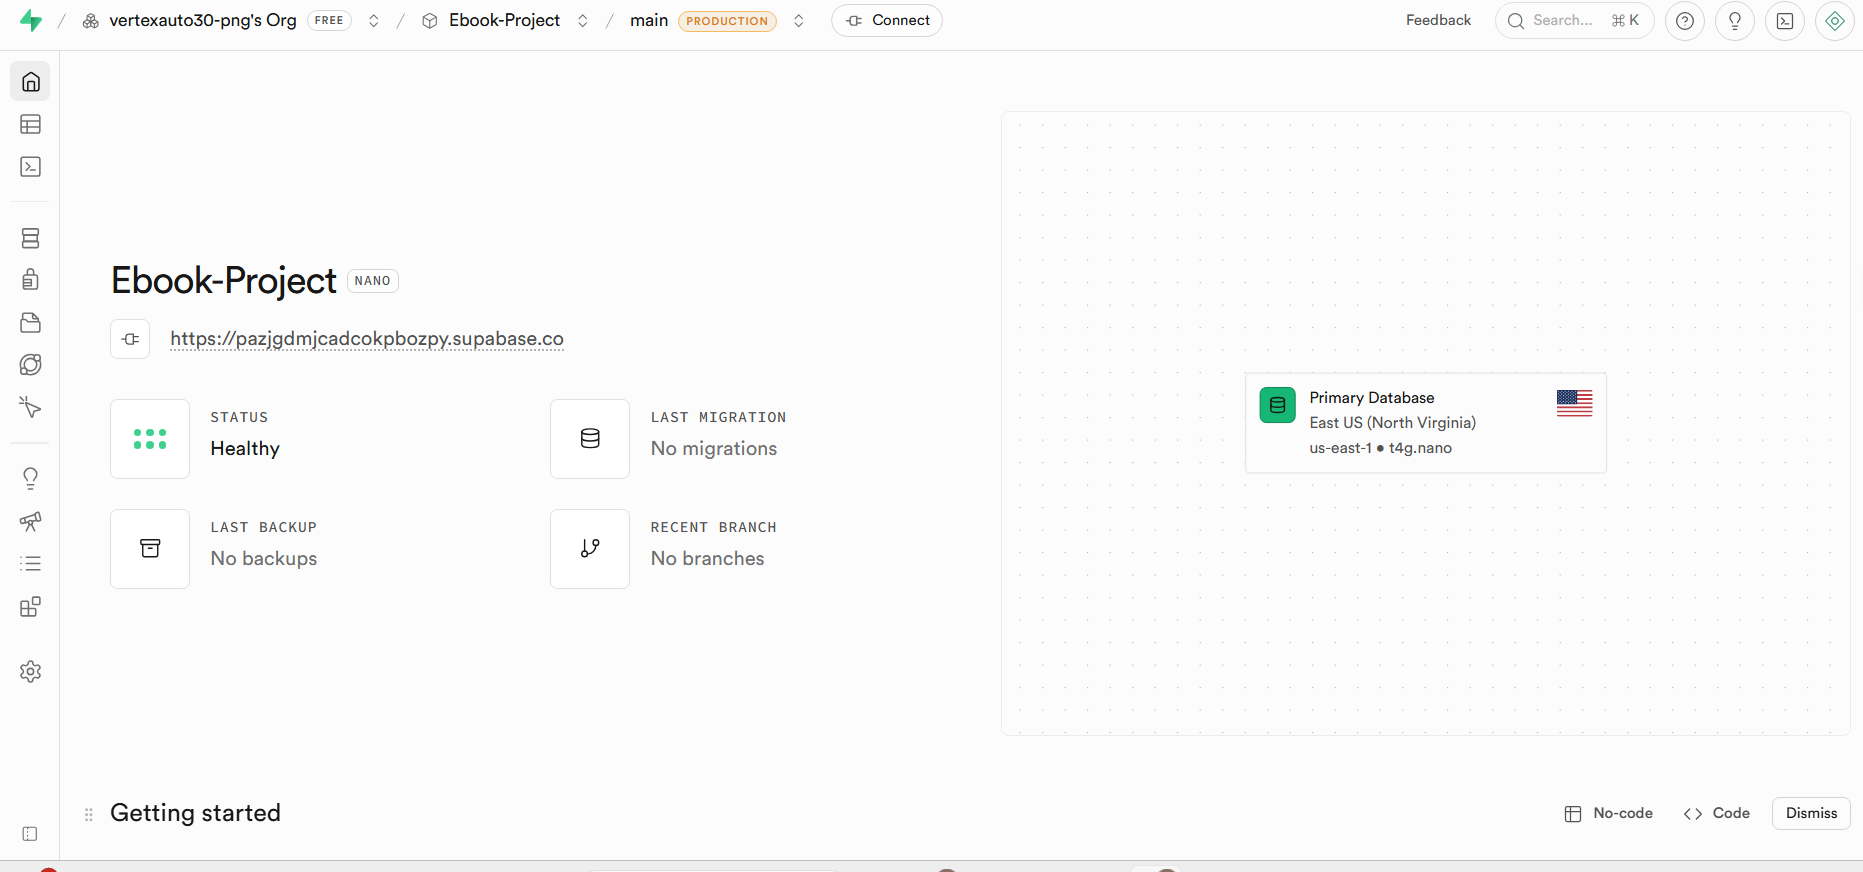Viewport: 1863px width, 872px height.
Task: Open the help question mark menu
Action: click(1685, 21)
